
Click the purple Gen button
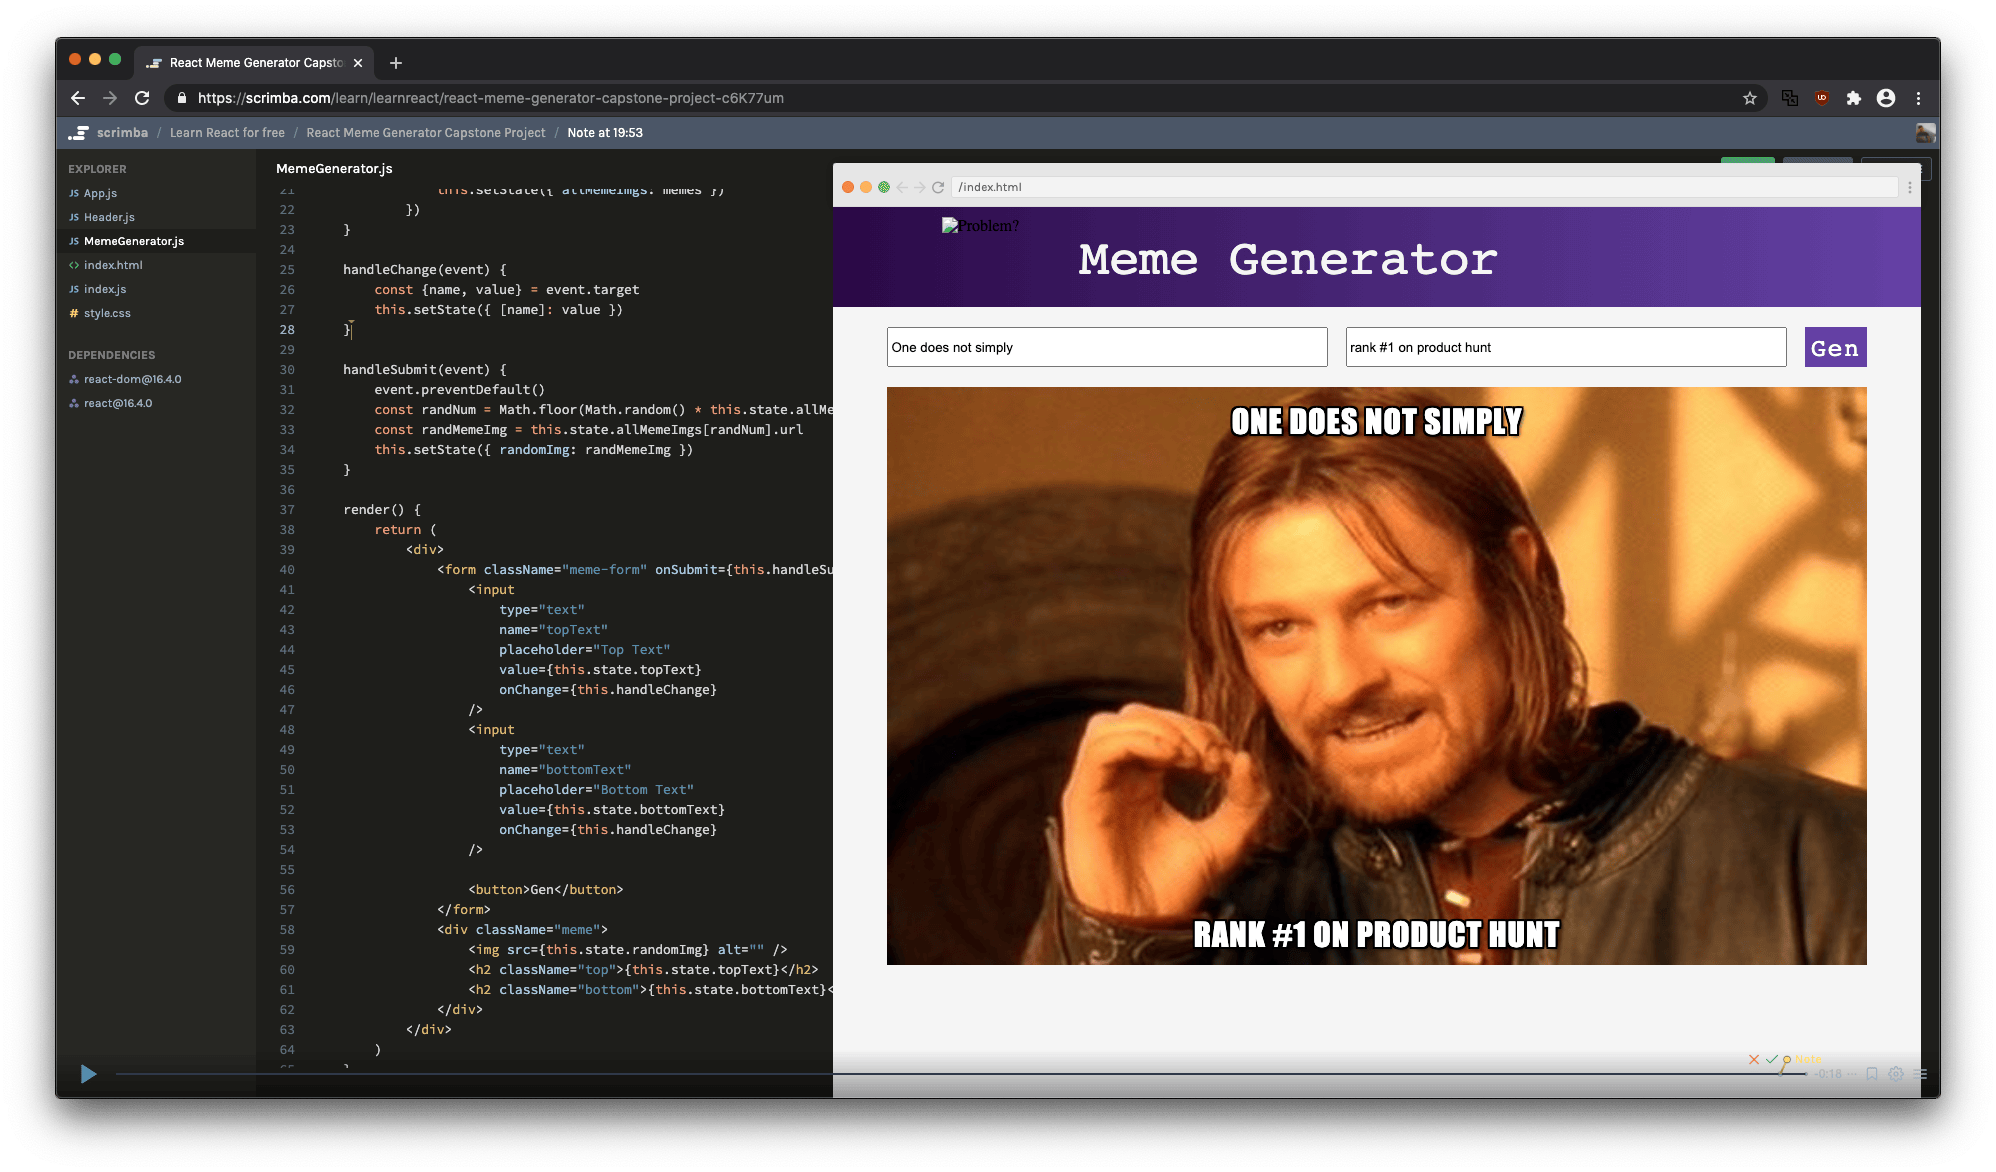(x=1835, y=347)
